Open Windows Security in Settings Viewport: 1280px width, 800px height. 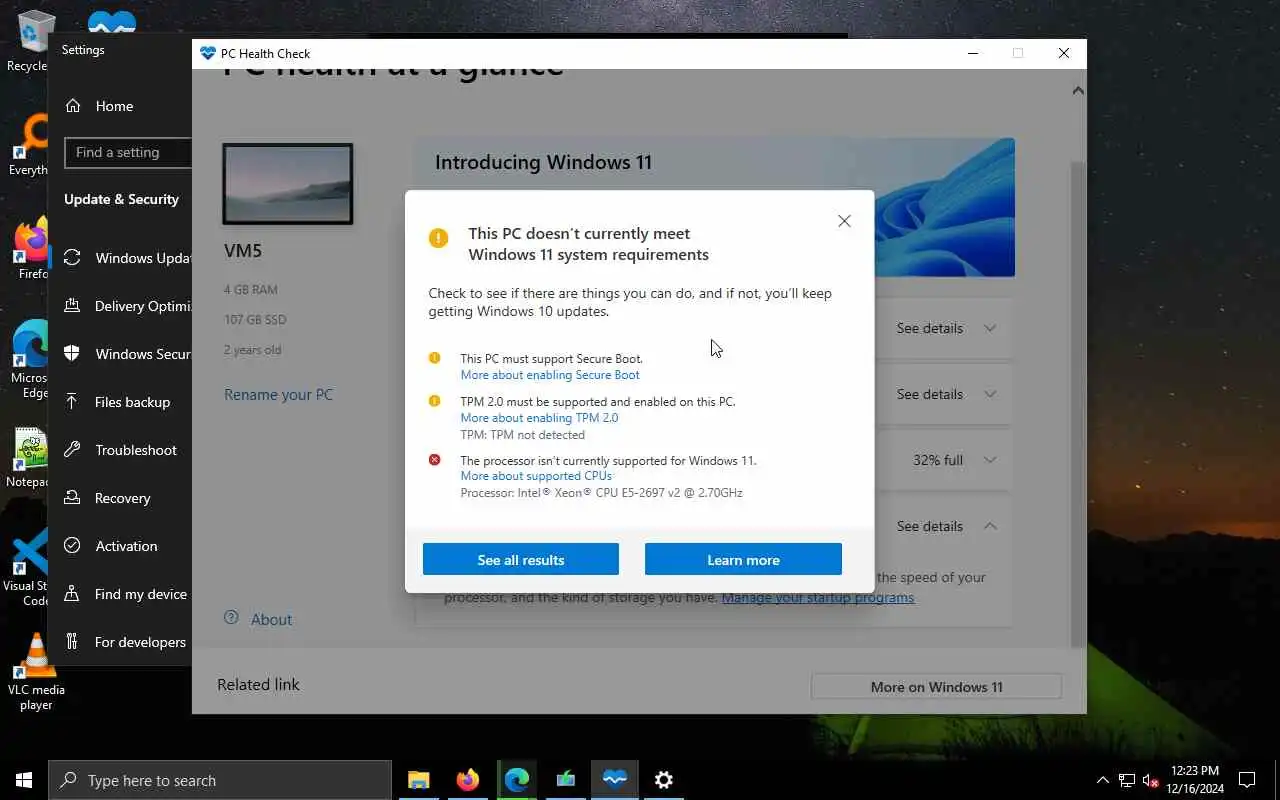(x=121, y=354)
